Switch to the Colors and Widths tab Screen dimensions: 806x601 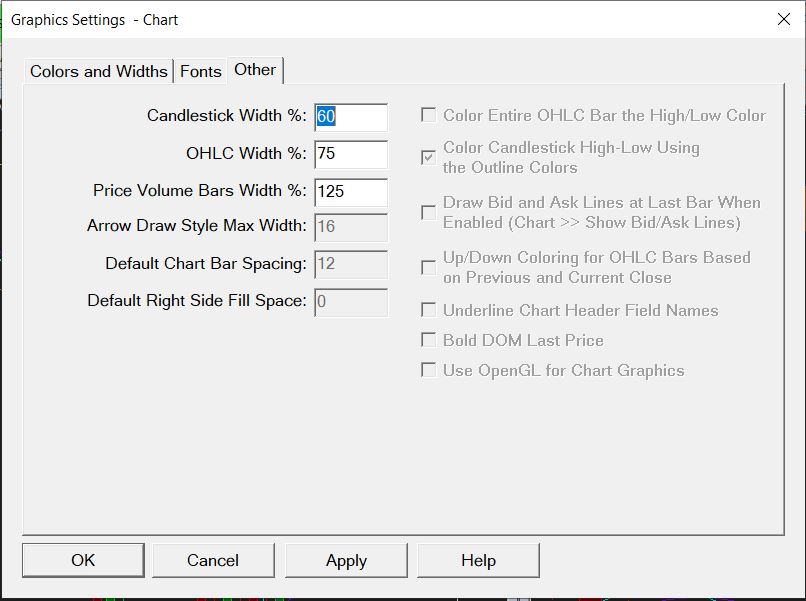[98, 71]
